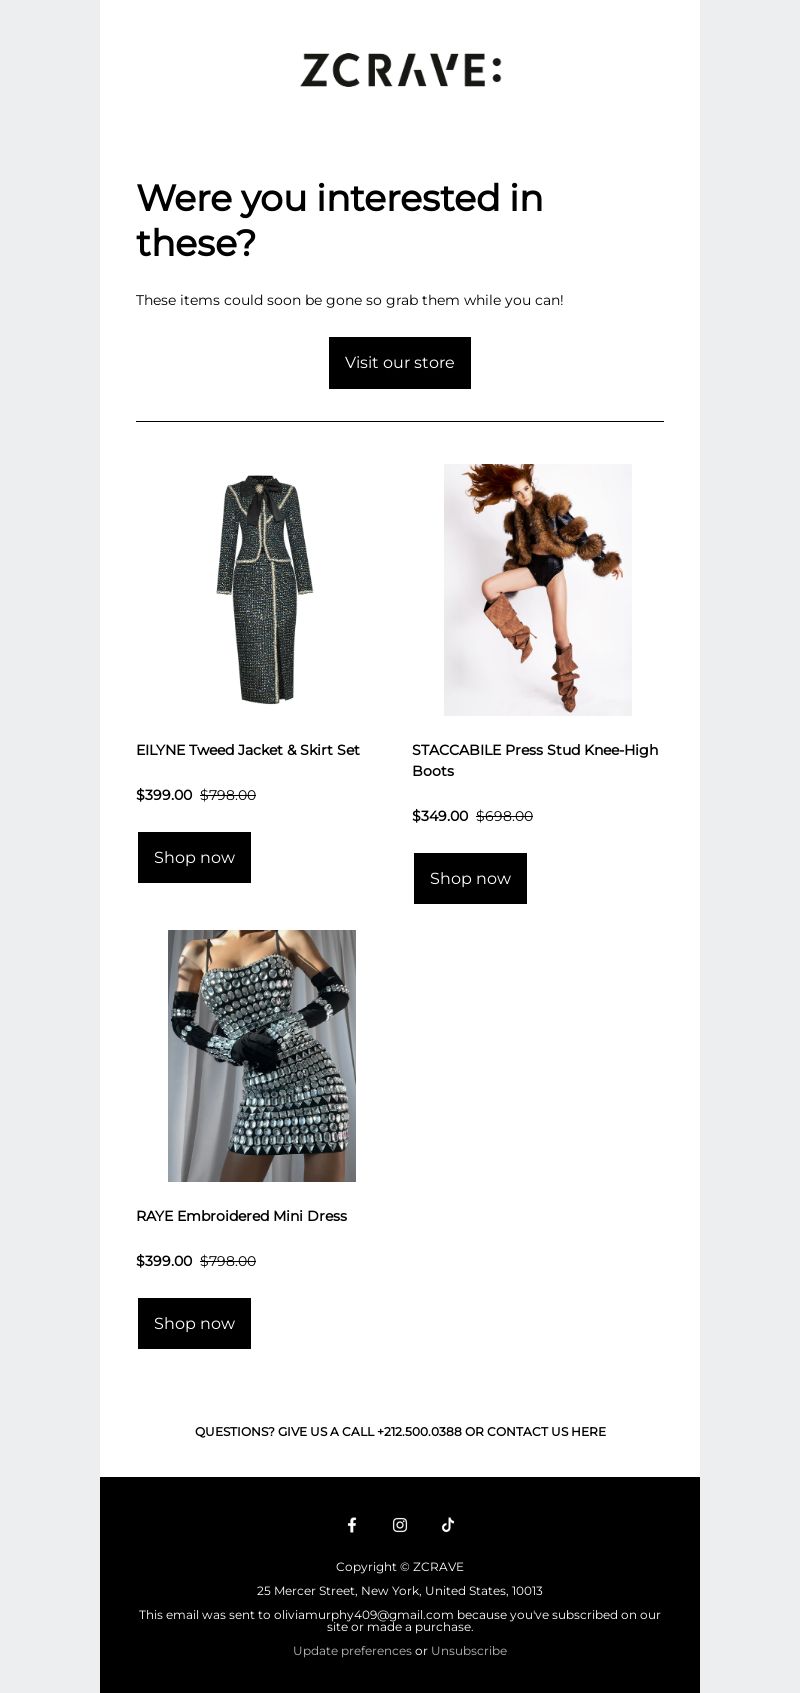The width and height of the screenshot is (800, 1693).
Task: Click the $399.00 price under tweed set
Action: point(164,795)
